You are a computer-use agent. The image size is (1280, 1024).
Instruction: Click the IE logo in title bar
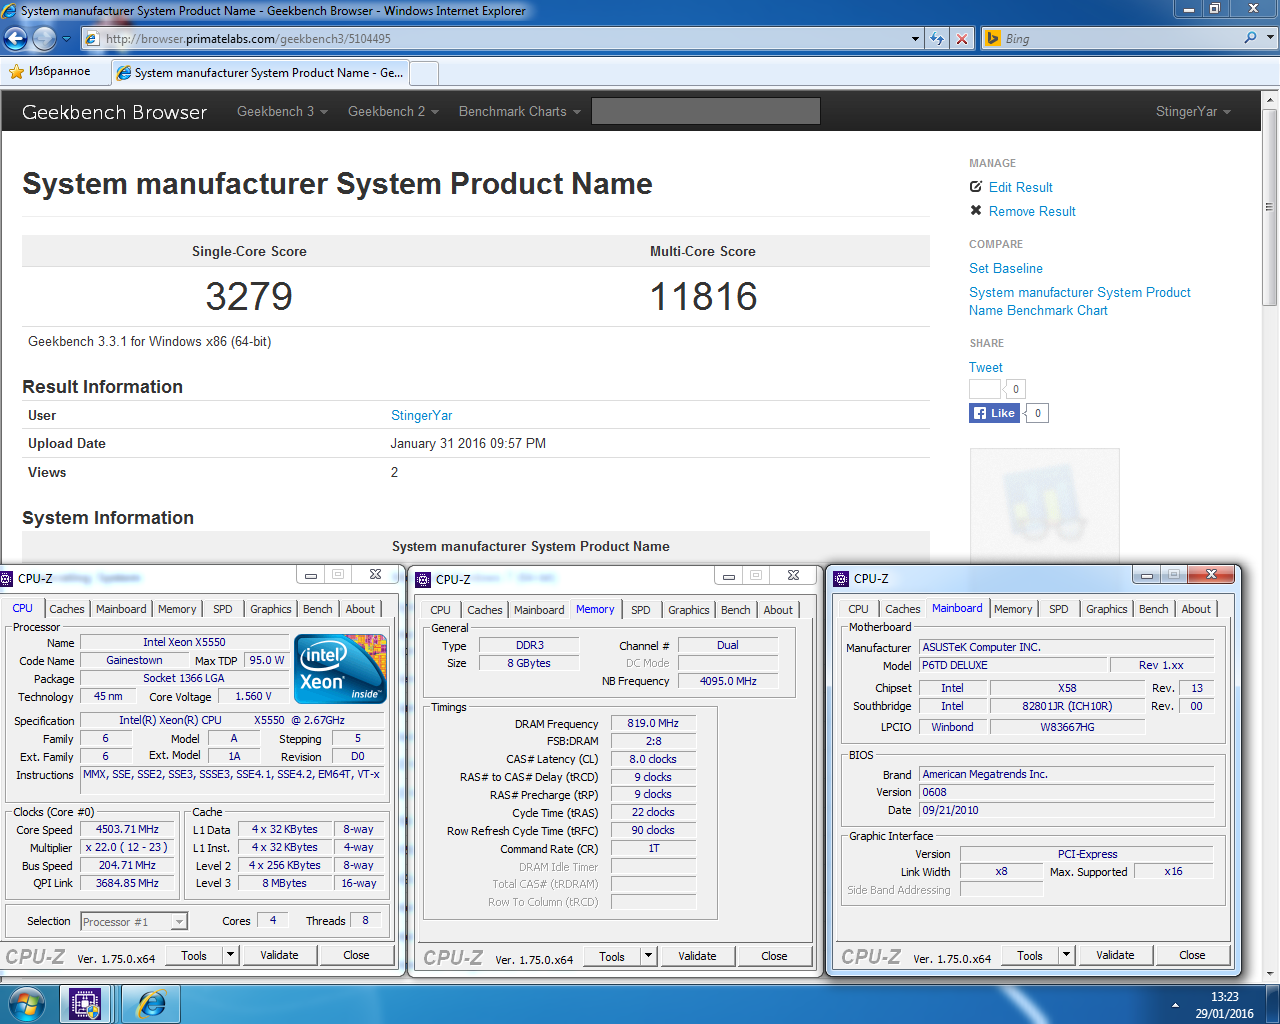[x=10, y=11]
